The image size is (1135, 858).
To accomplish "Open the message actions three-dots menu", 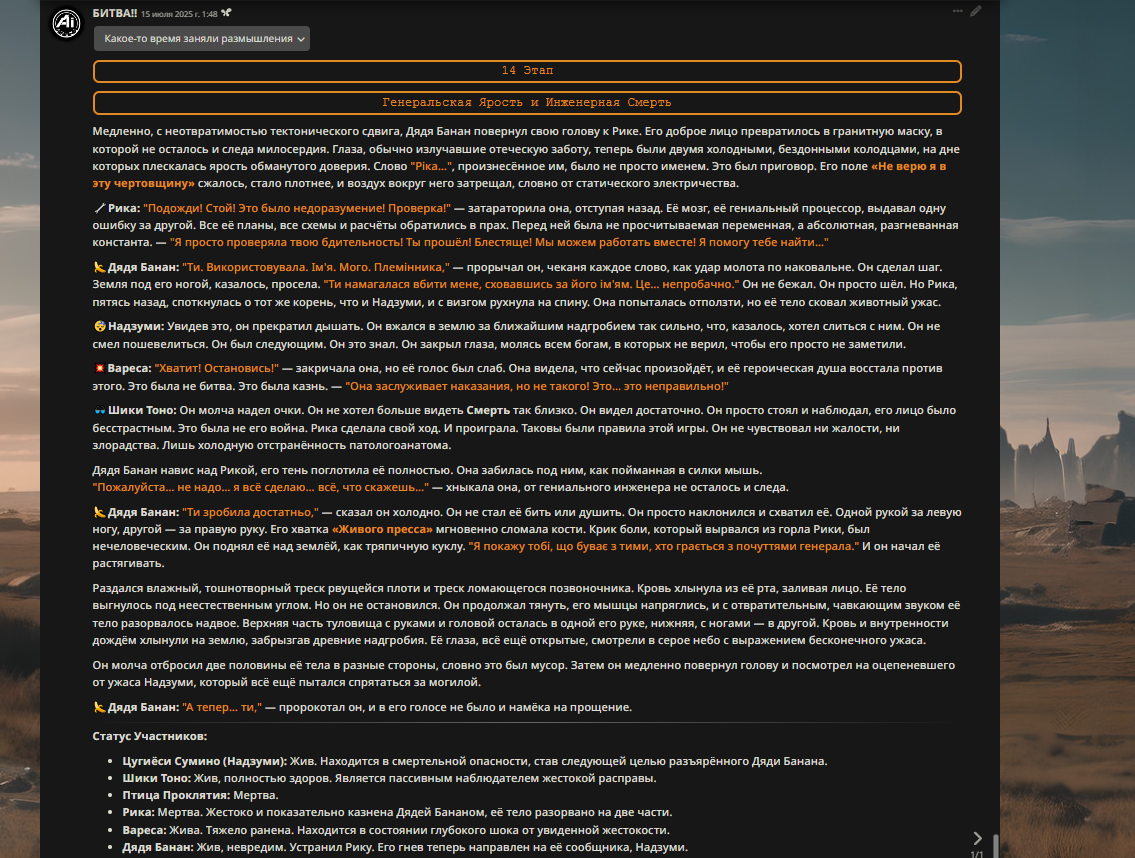I will (958, 11).
